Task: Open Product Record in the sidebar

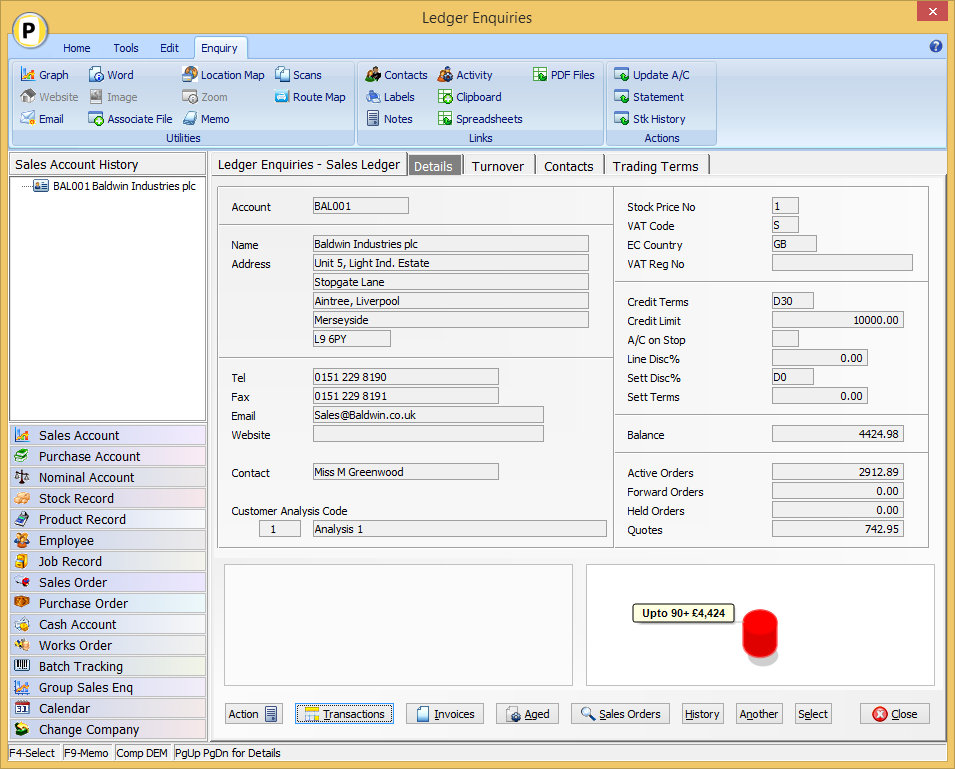Action: click(108, 519)
